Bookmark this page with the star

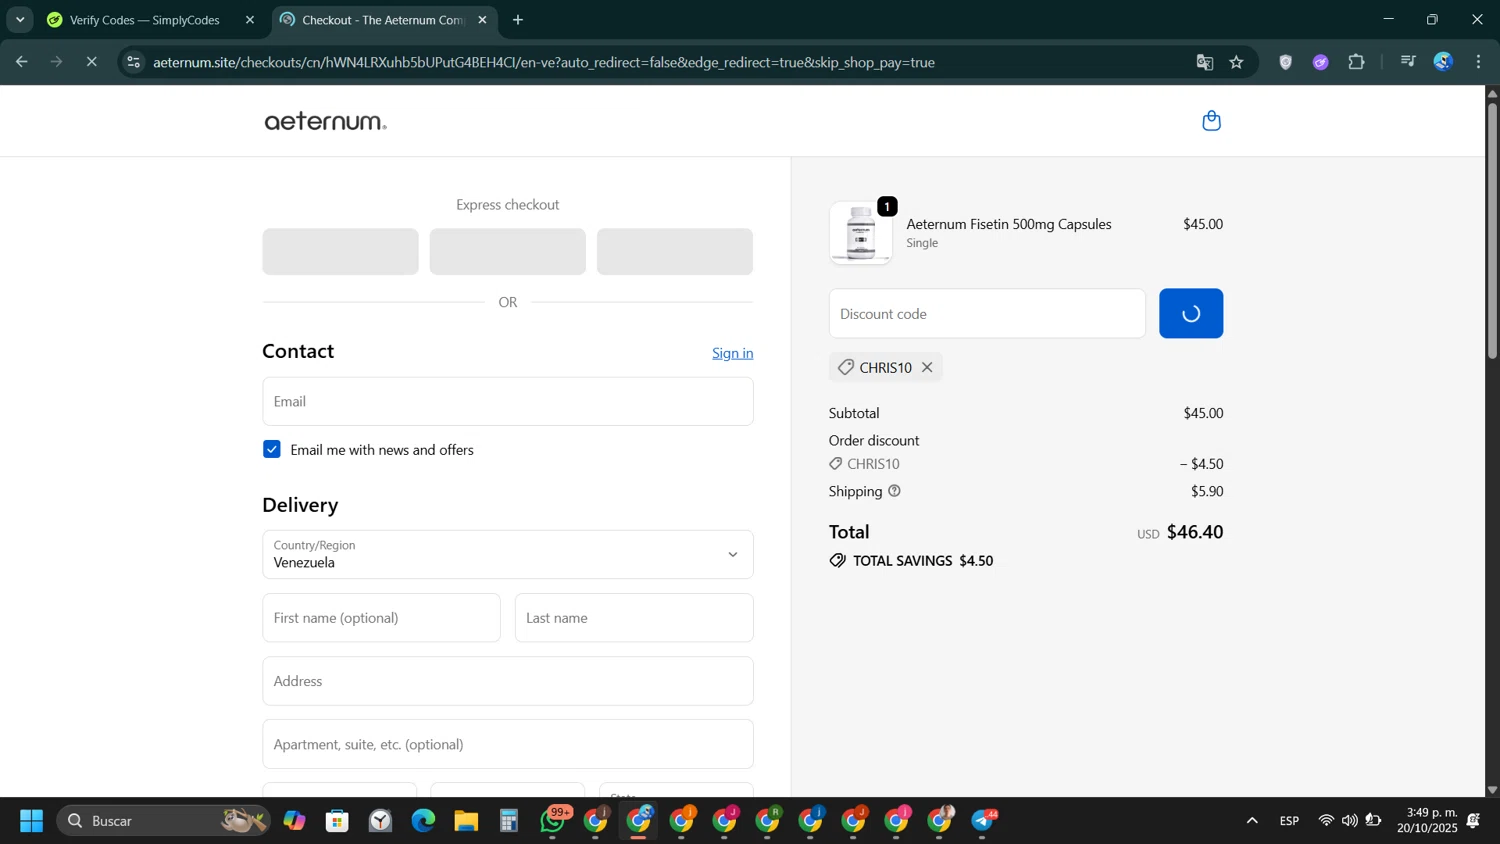coord(1237,62)
